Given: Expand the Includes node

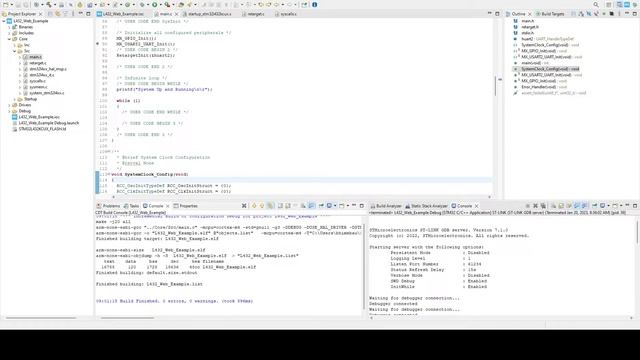Looking at the screenshot, I should (9, 33).
